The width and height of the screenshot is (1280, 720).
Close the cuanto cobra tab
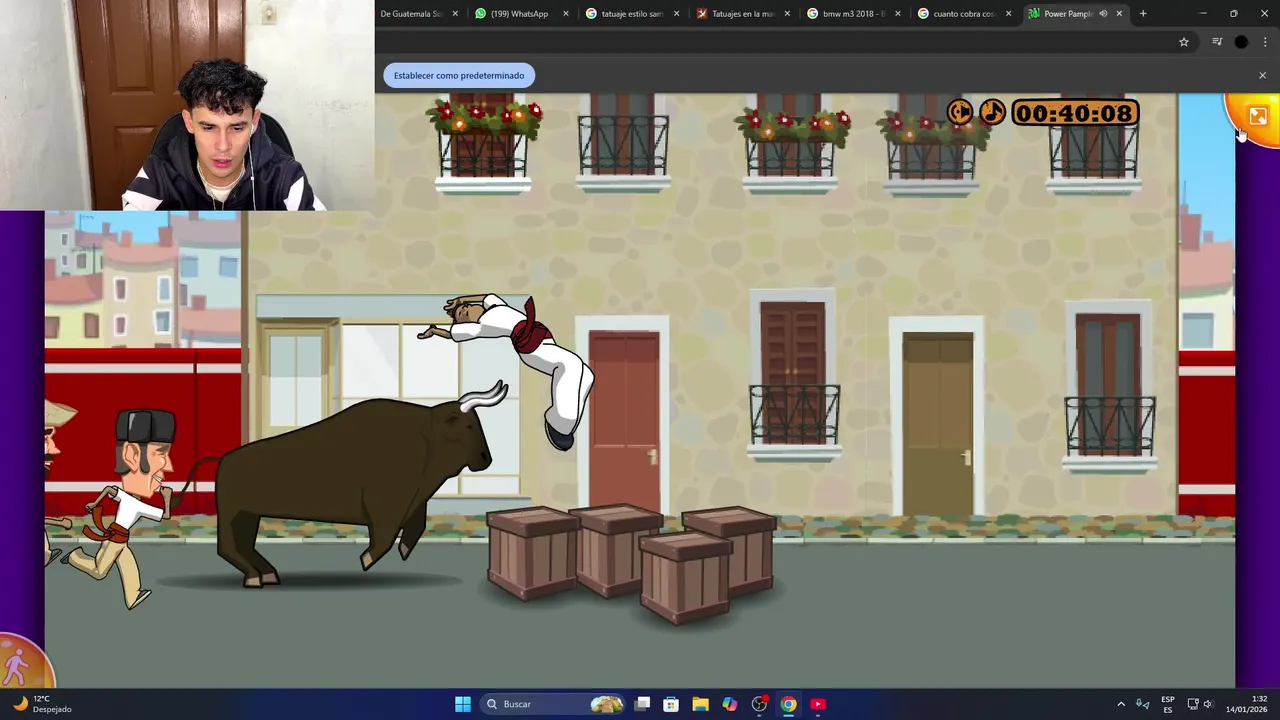click(x=1008, y=14)
